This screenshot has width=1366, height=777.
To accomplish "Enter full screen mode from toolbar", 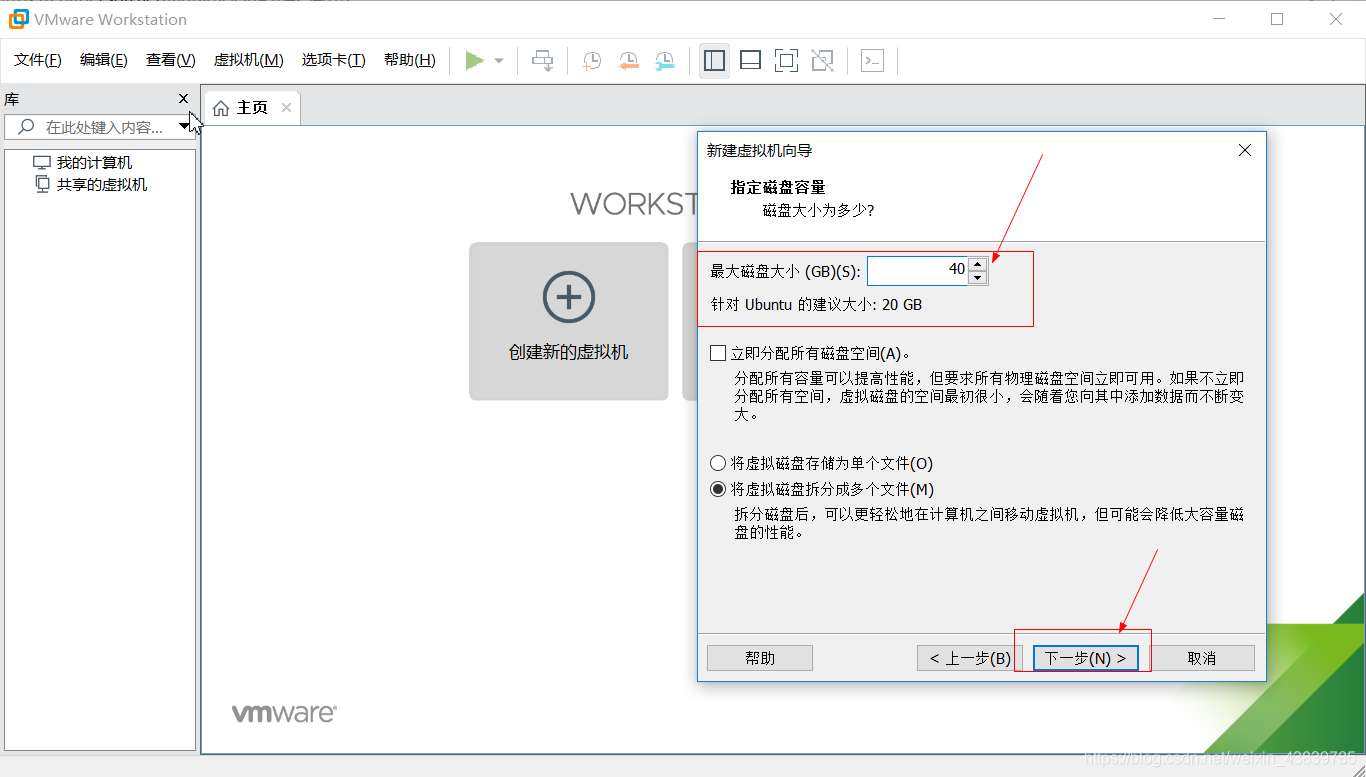I will [786, 60].
